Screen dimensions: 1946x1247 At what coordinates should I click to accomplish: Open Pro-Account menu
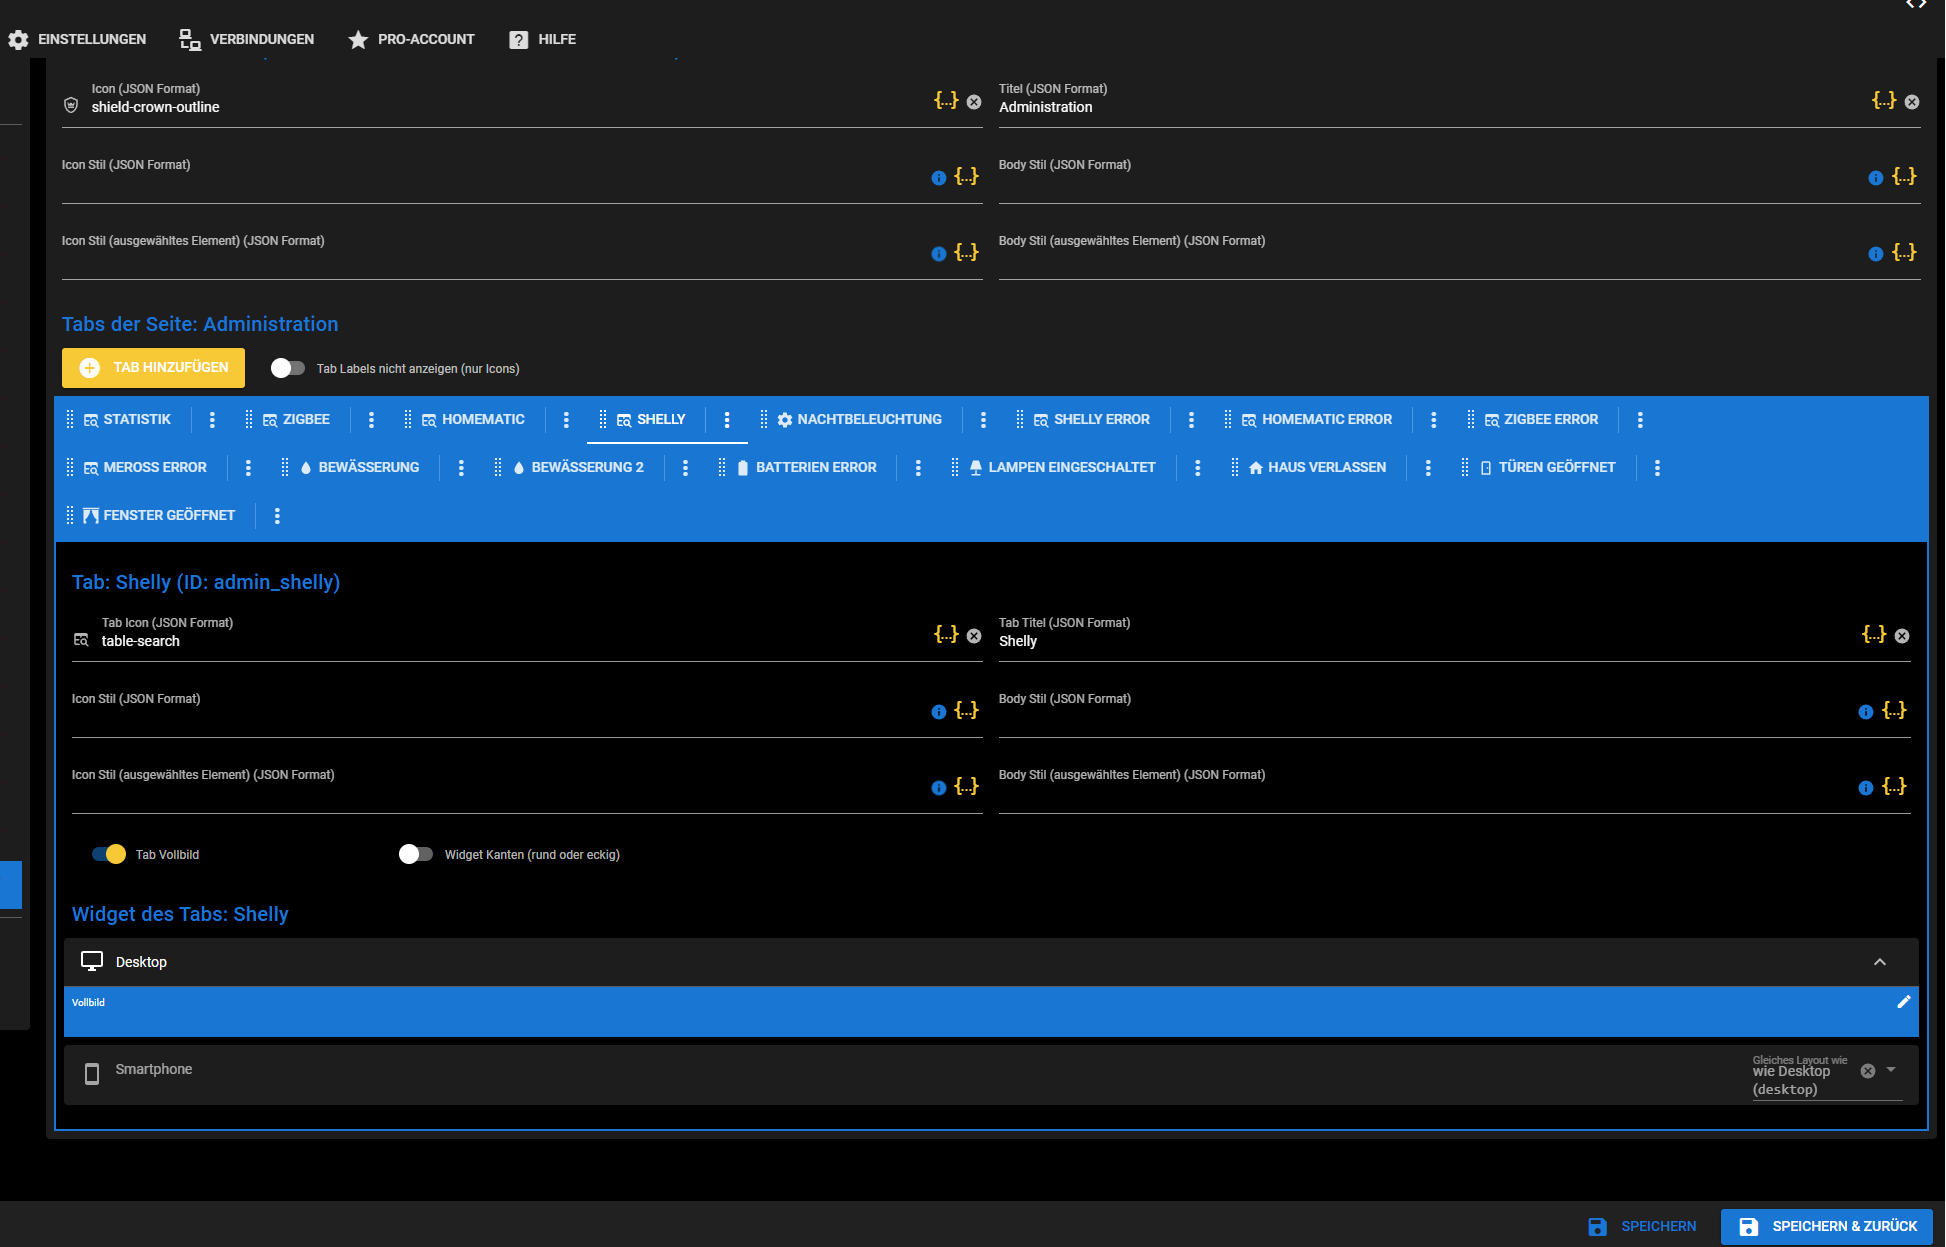[411, 39]
